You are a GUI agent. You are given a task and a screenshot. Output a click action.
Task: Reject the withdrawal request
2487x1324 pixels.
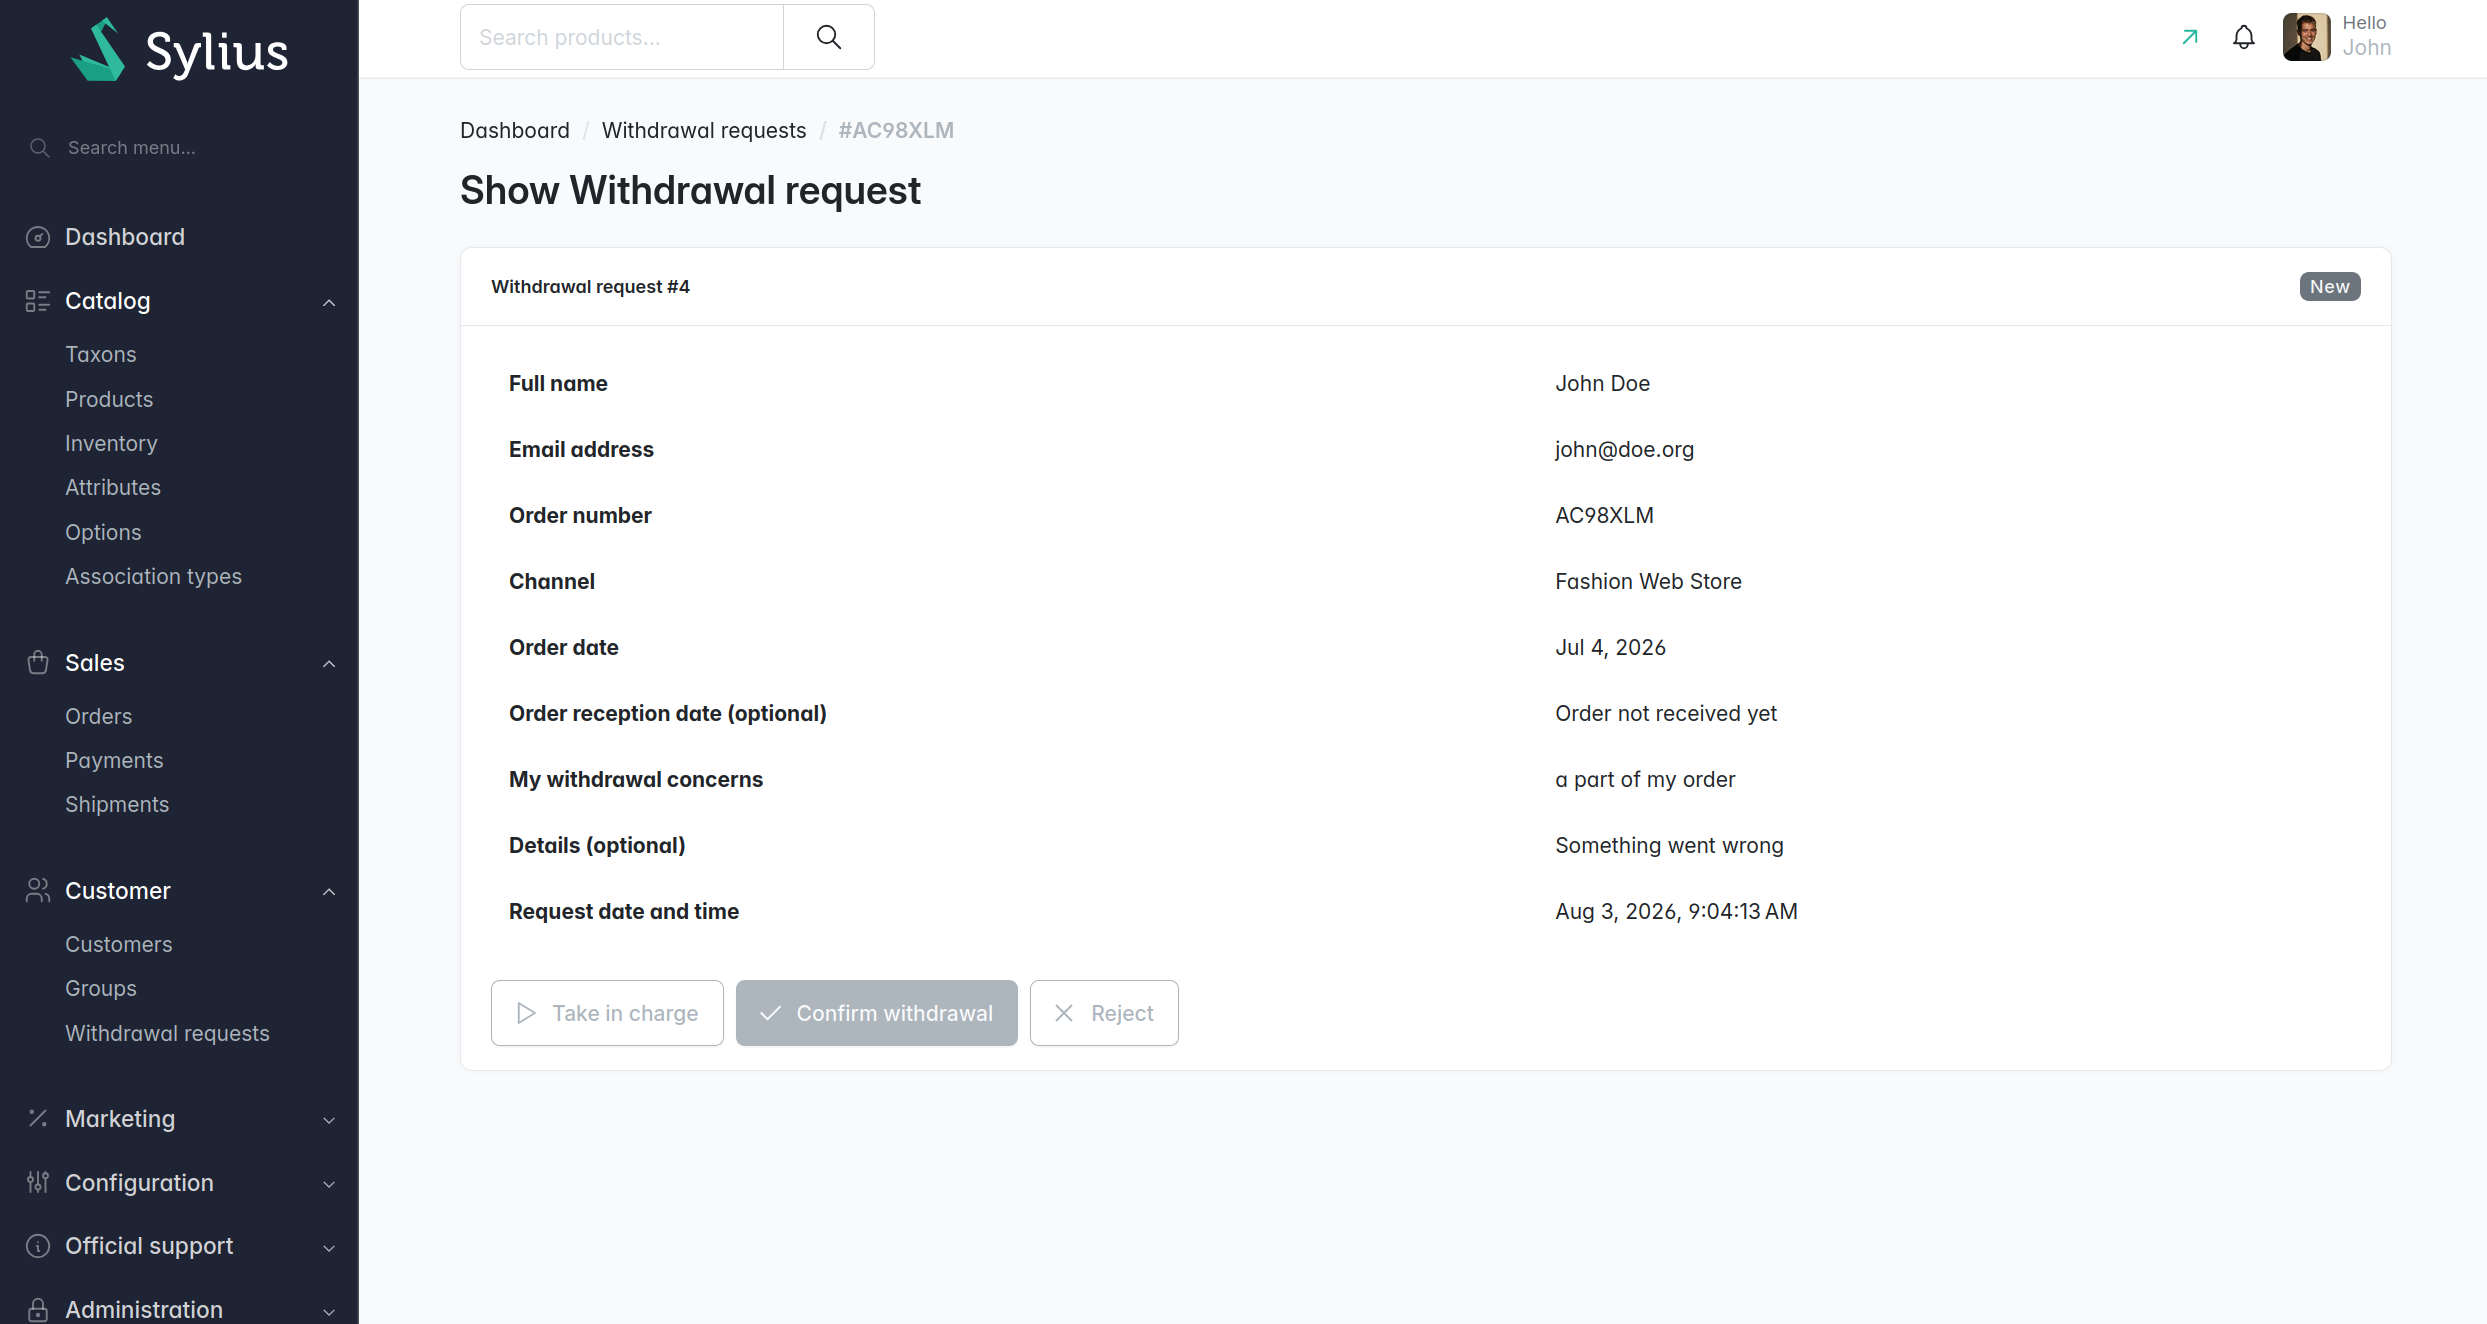(x=1104, y=1013)
